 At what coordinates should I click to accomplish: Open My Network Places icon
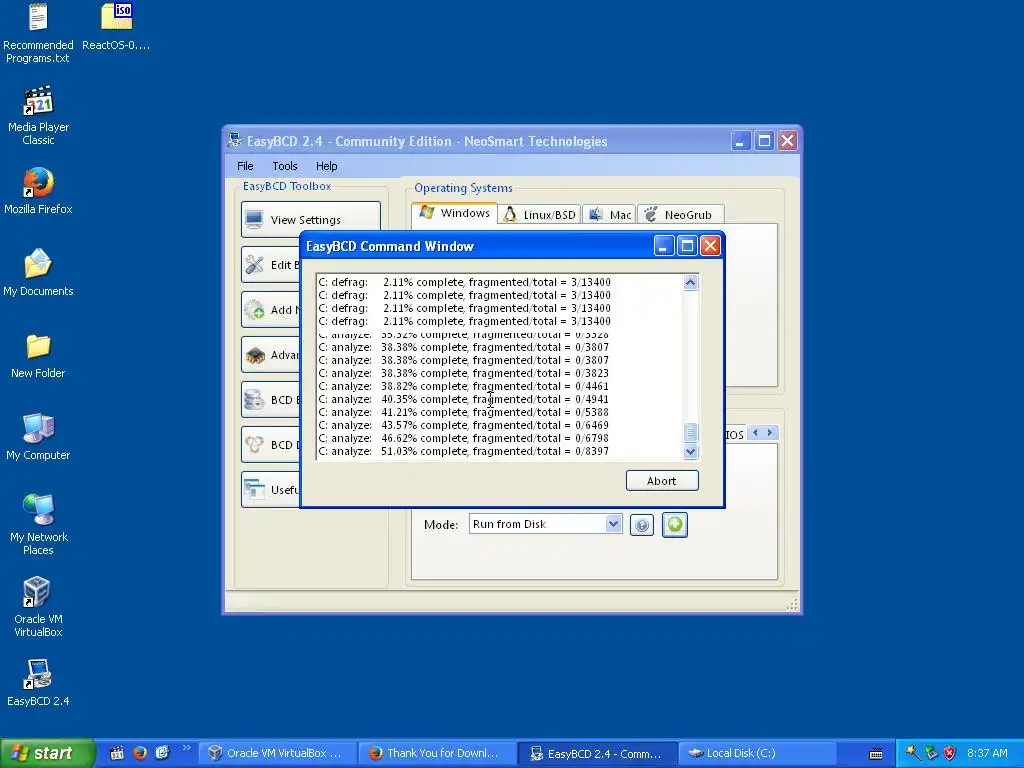click(x=38, y=524)
